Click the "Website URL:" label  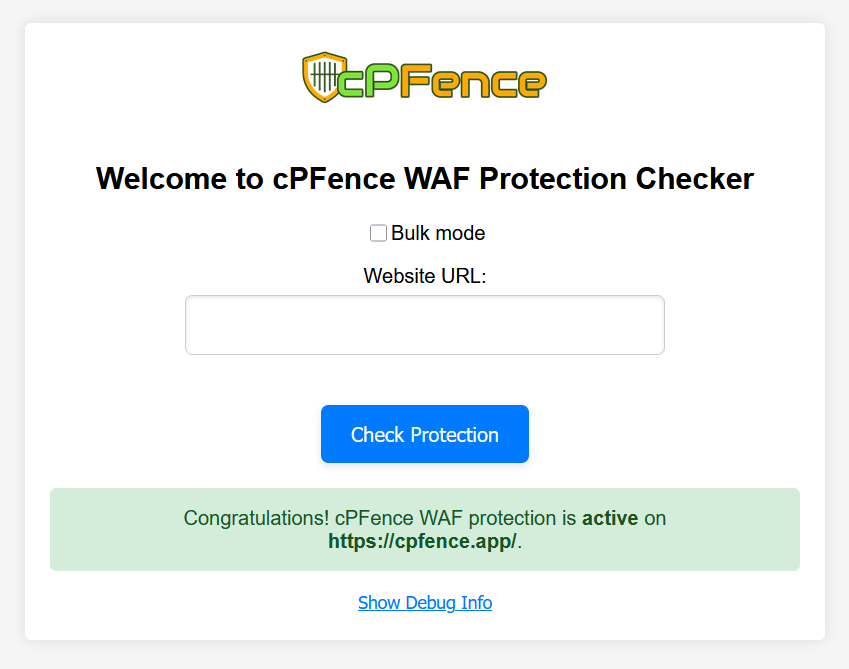425,276
